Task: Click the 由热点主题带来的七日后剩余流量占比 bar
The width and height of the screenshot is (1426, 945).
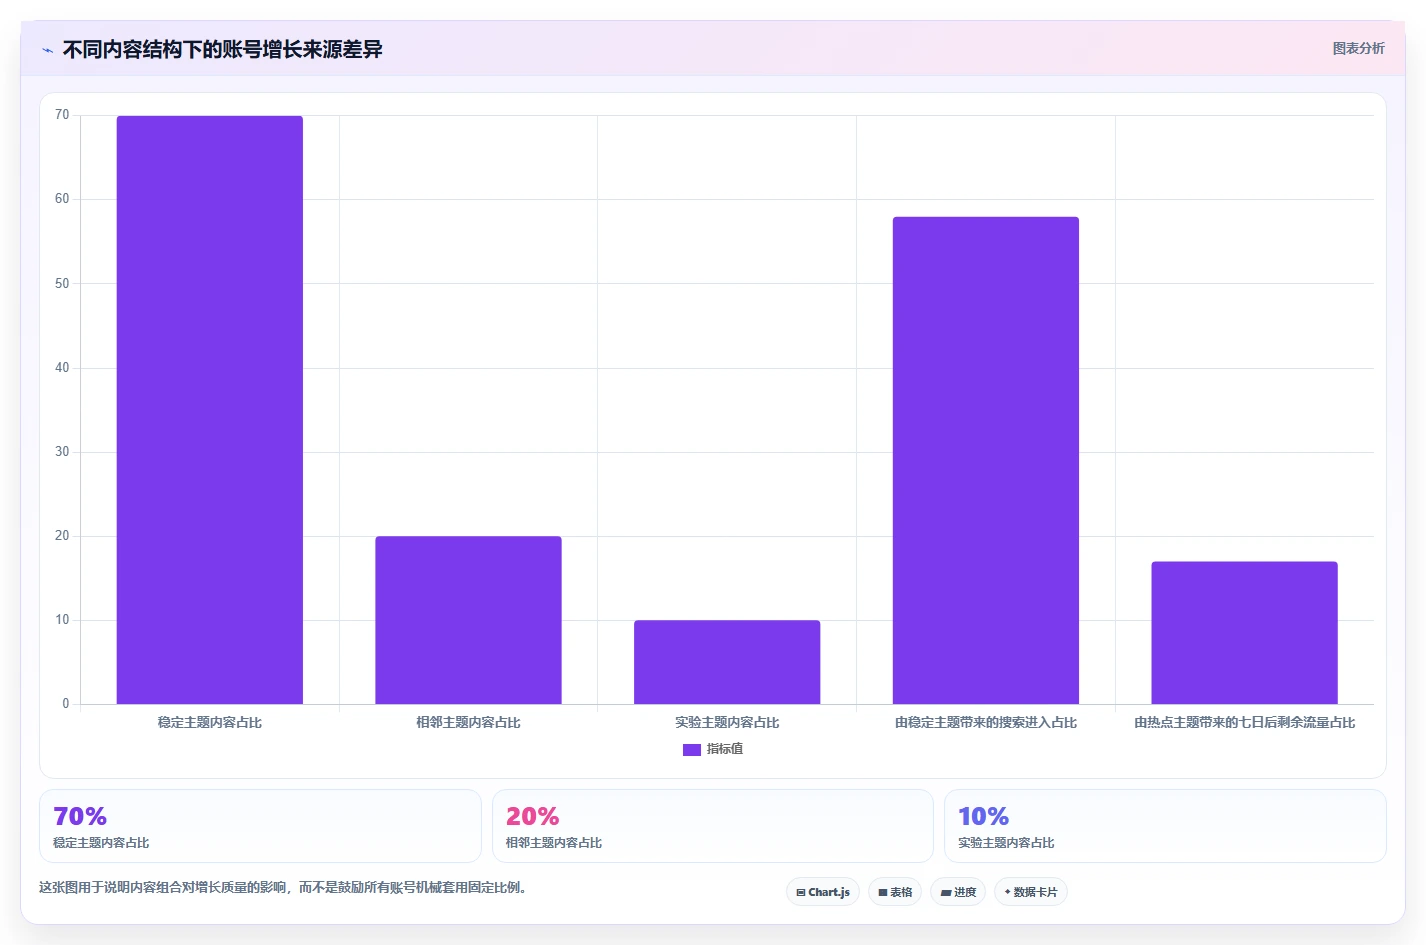Action: [1244, 633]
